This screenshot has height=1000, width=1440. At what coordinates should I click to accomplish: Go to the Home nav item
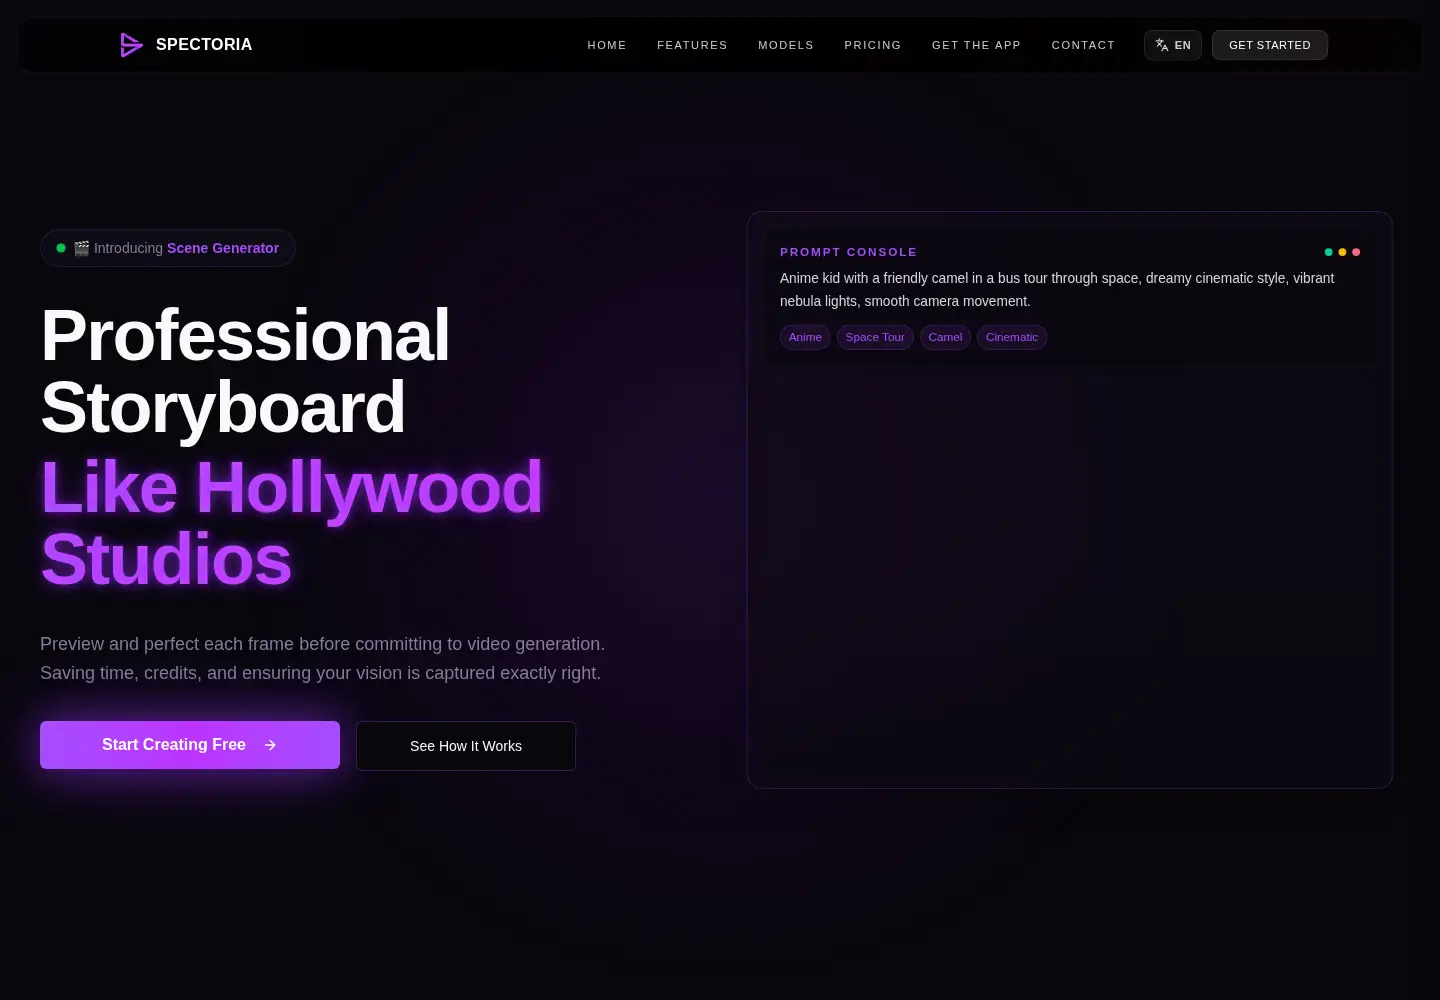click(x=607, y=45)
